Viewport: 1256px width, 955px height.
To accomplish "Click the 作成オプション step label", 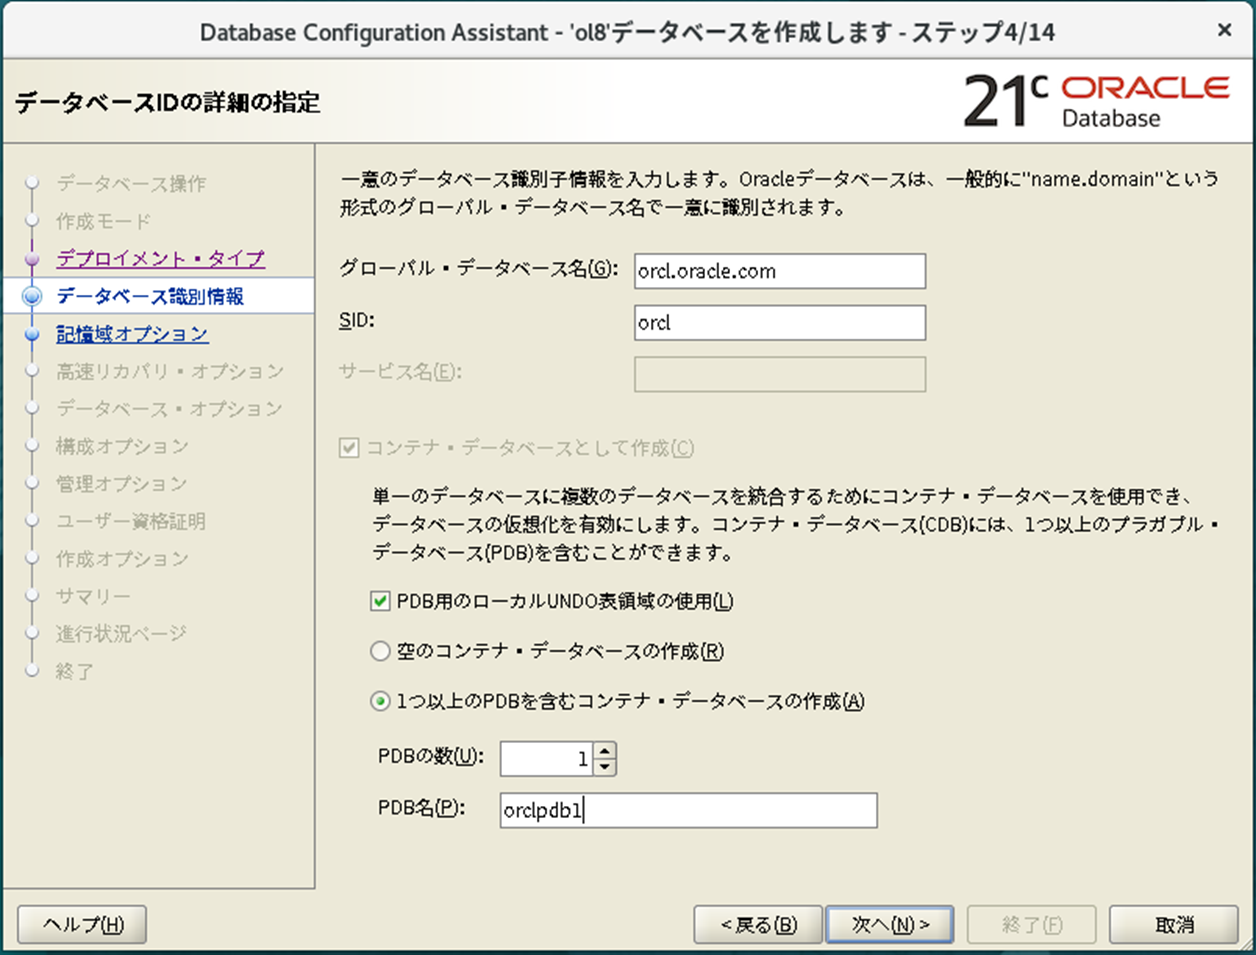I will (122, 559).
